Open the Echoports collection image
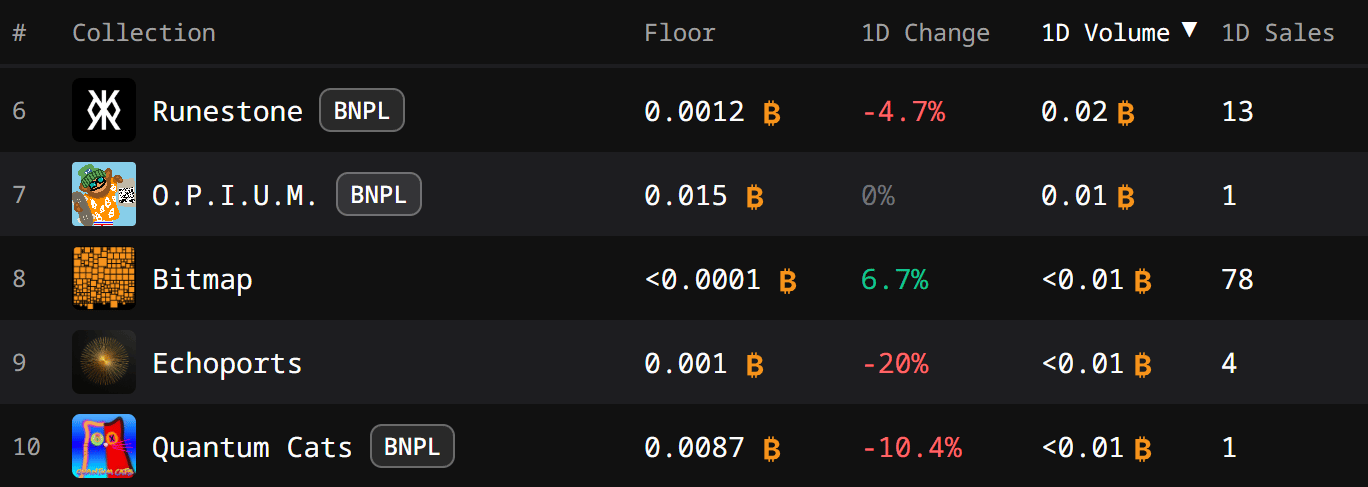 [x=104, y=362]
